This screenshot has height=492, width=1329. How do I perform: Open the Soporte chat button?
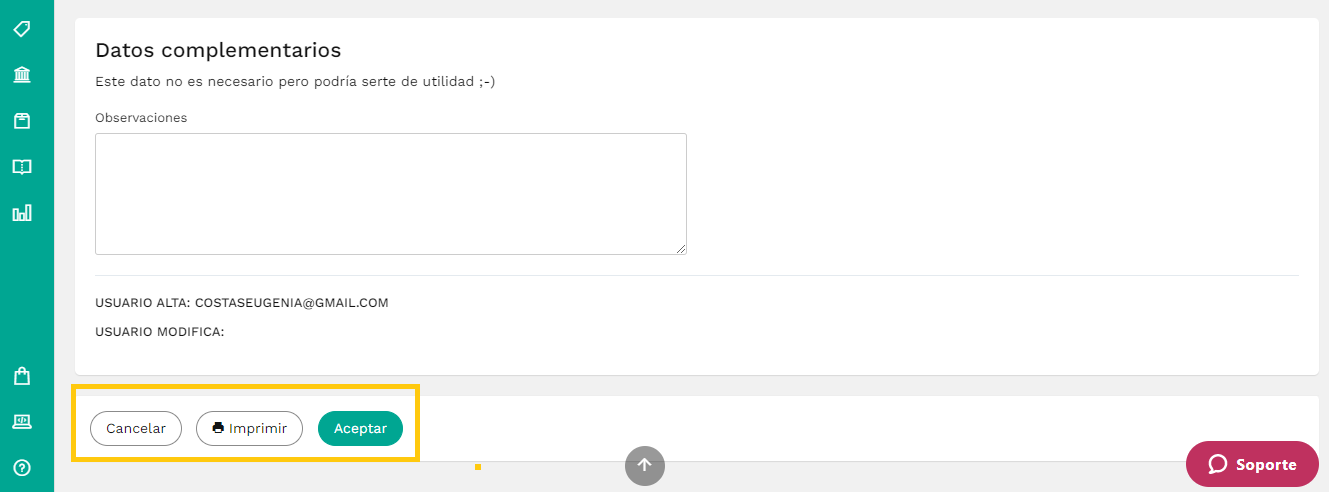[1252, 464]
